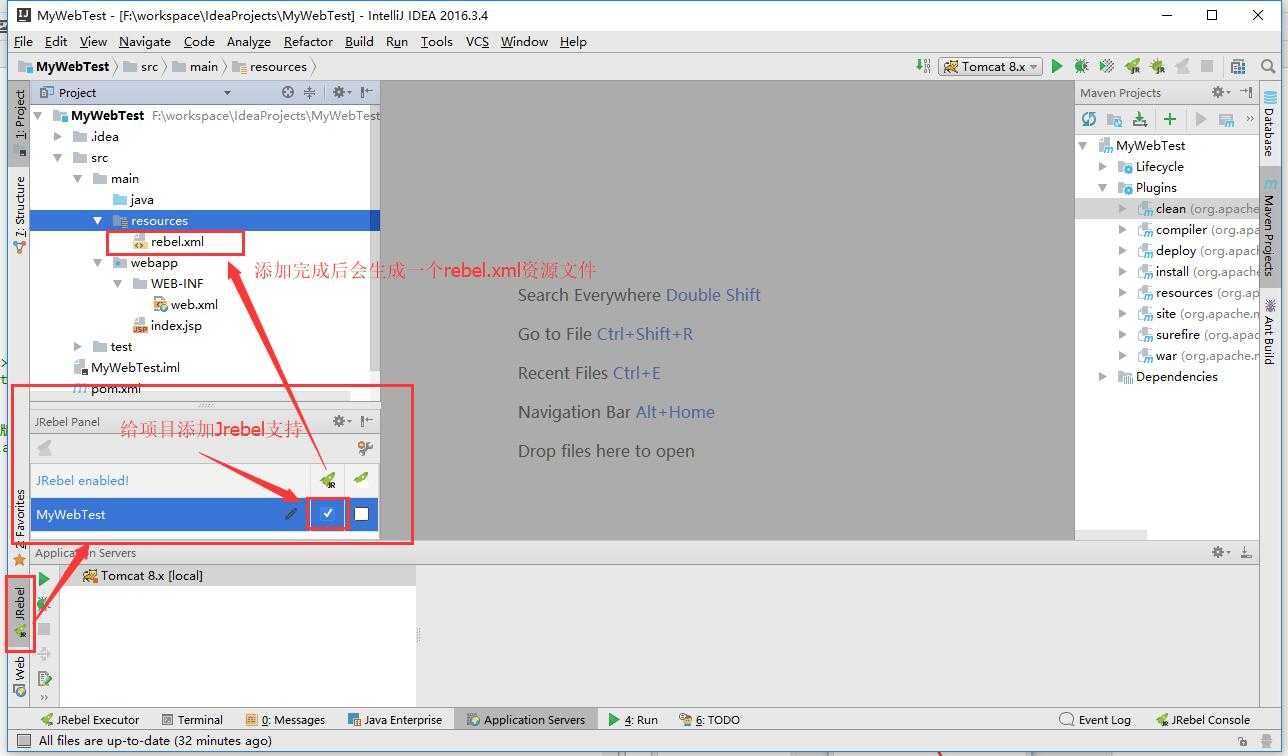Open Database side tool window

click(1269, 126)
